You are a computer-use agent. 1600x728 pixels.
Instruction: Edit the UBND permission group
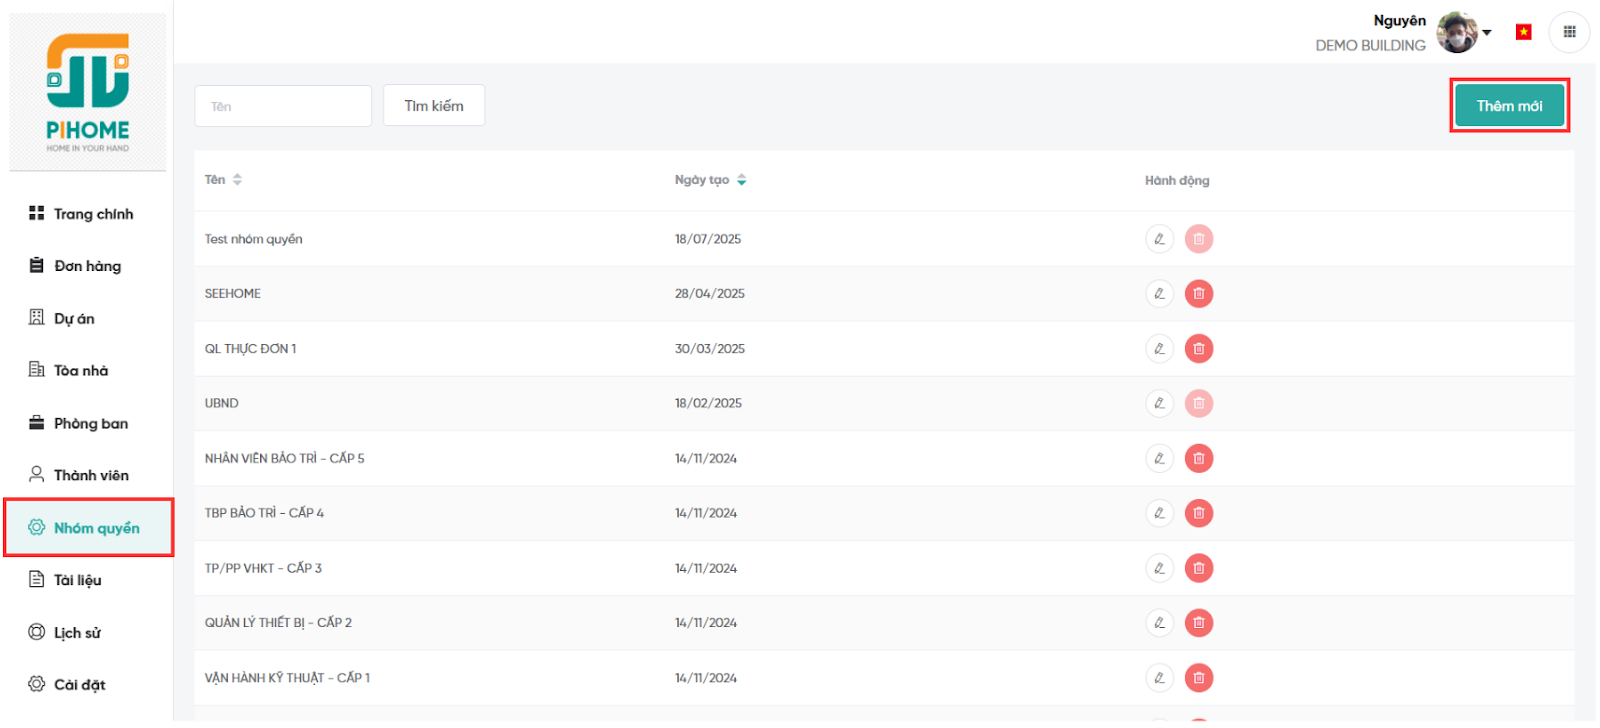point(1159,404)
